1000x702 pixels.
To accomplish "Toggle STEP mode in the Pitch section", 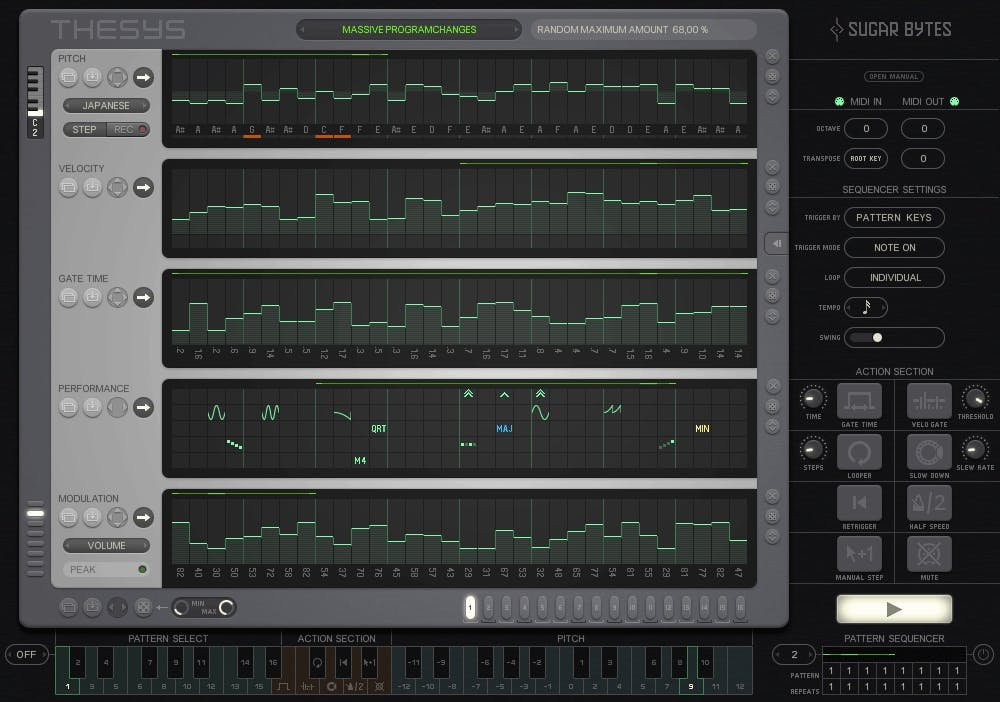I will click(84, 129).
